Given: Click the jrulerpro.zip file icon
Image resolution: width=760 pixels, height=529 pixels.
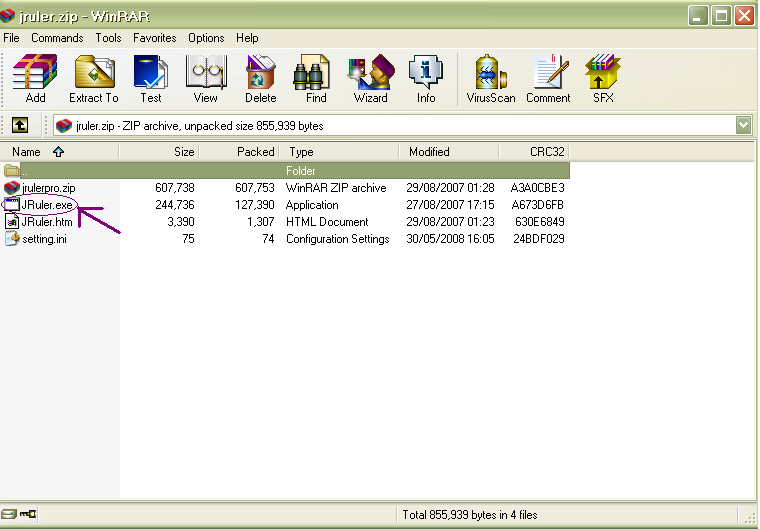Looking at the screenshot, I should tap(12, 188).
